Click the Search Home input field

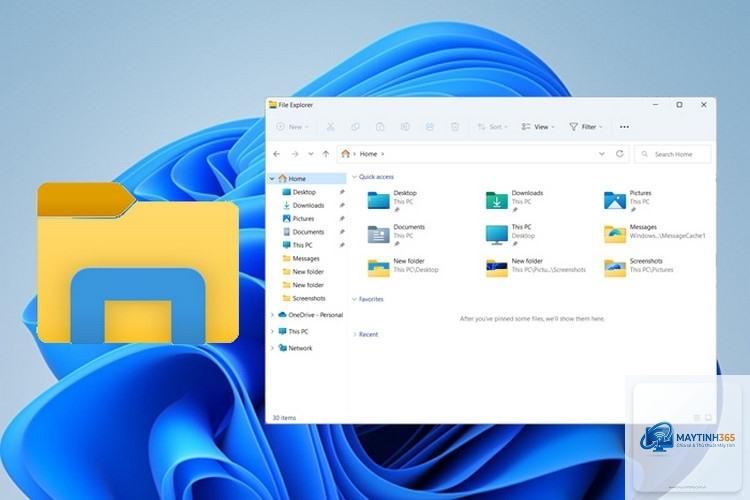(x=673, y=154)
